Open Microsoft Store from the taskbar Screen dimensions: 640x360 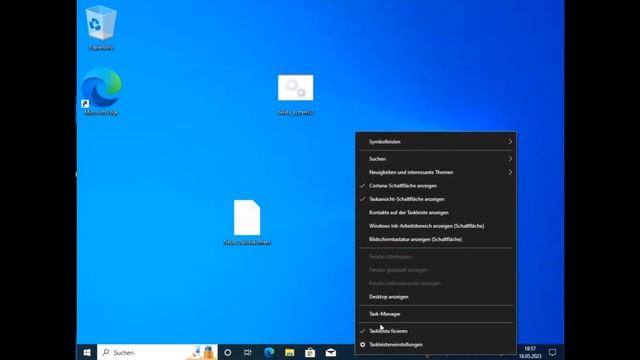point(310,352)
